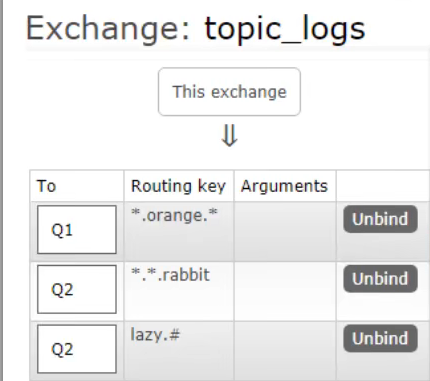The height and width of the screenshot is (381, 430).
Task: Click the topic_logs exchange name
Action: [x=285, y=30]
